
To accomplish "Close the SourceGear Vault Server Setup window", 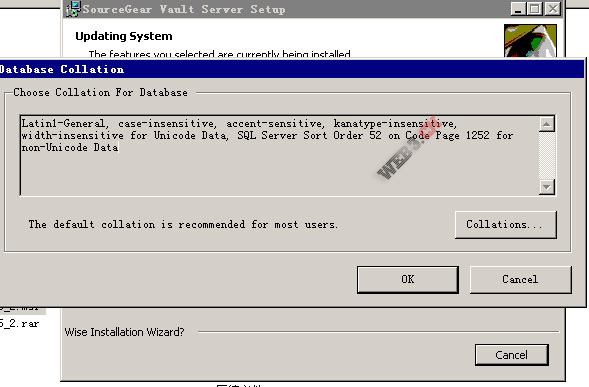I will pyautogui.click(x=553, y=9).
